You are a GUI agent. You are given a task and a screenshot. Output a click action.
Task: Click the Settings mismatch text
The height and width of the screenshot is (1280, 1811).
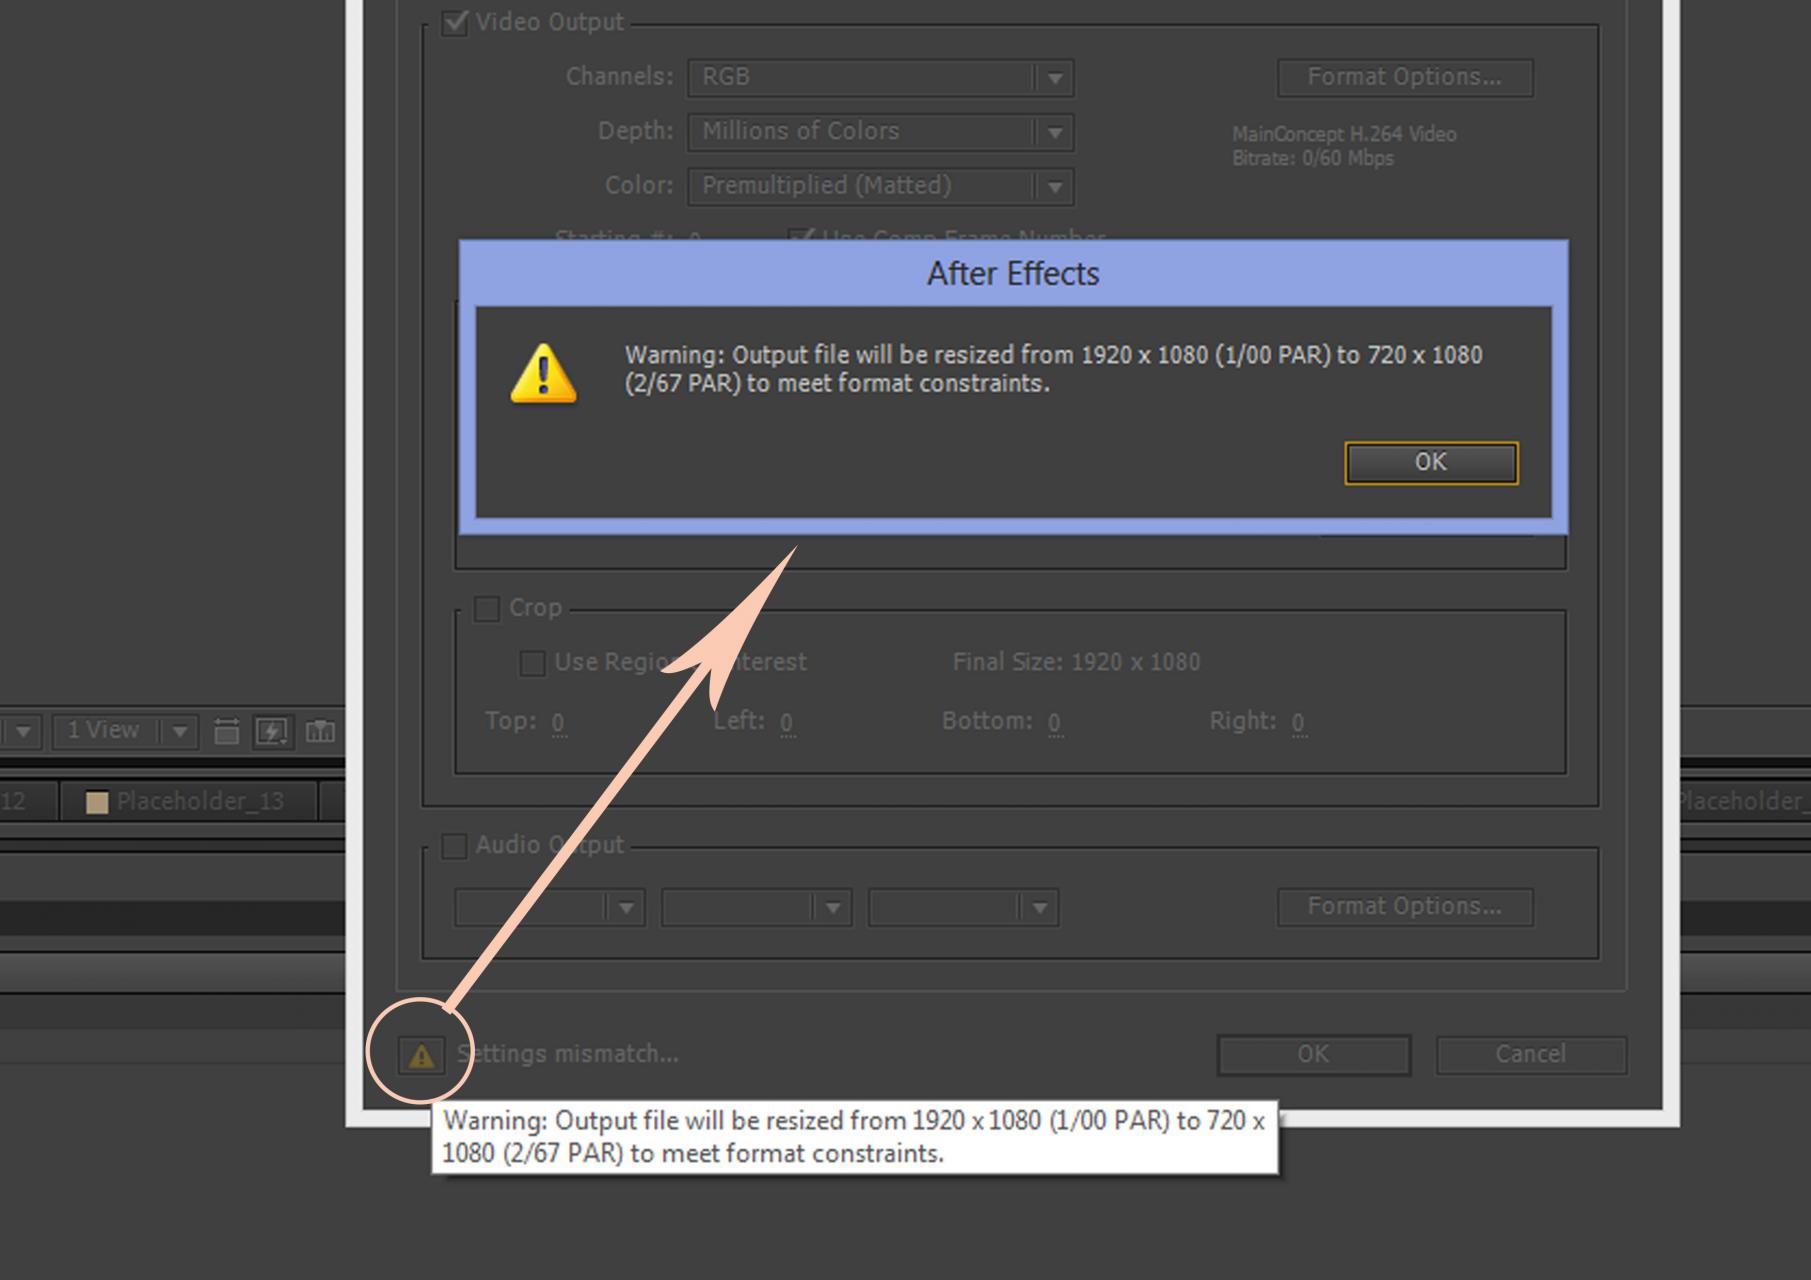pos(568,1054)
